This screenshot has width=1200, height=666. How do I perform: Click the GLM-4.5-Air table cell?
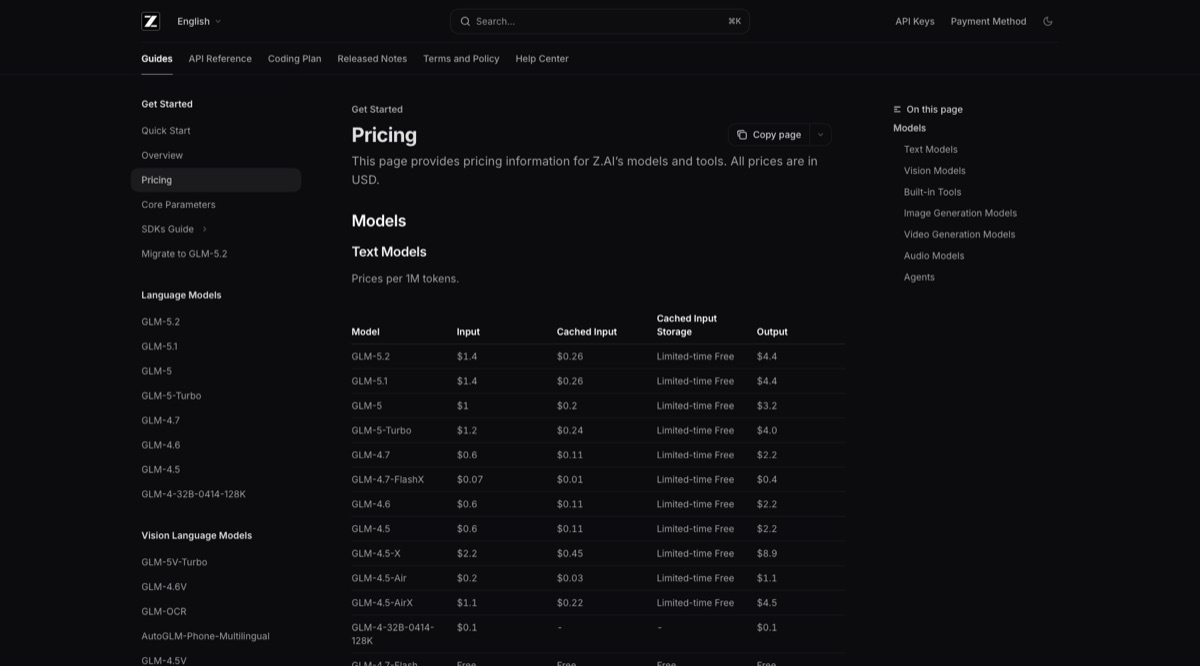coord(379,578)
